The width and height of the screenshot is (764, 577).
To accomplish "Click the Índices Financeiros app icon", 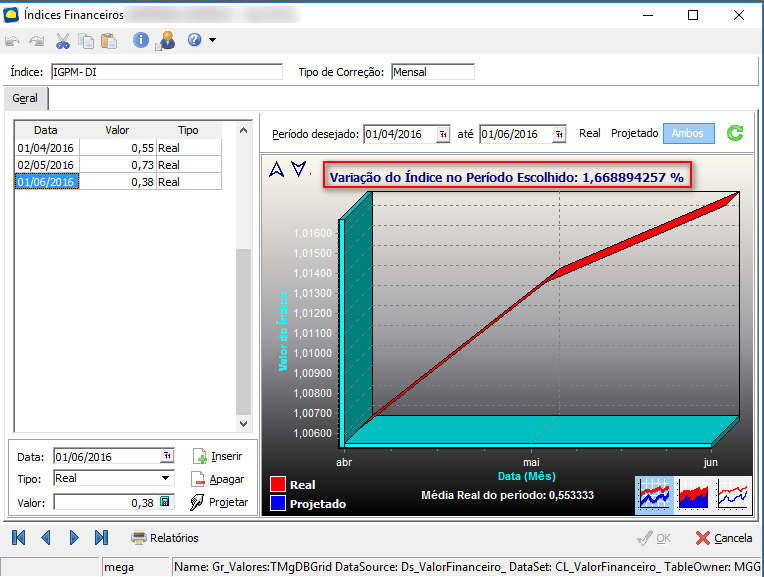I will 11,15.
